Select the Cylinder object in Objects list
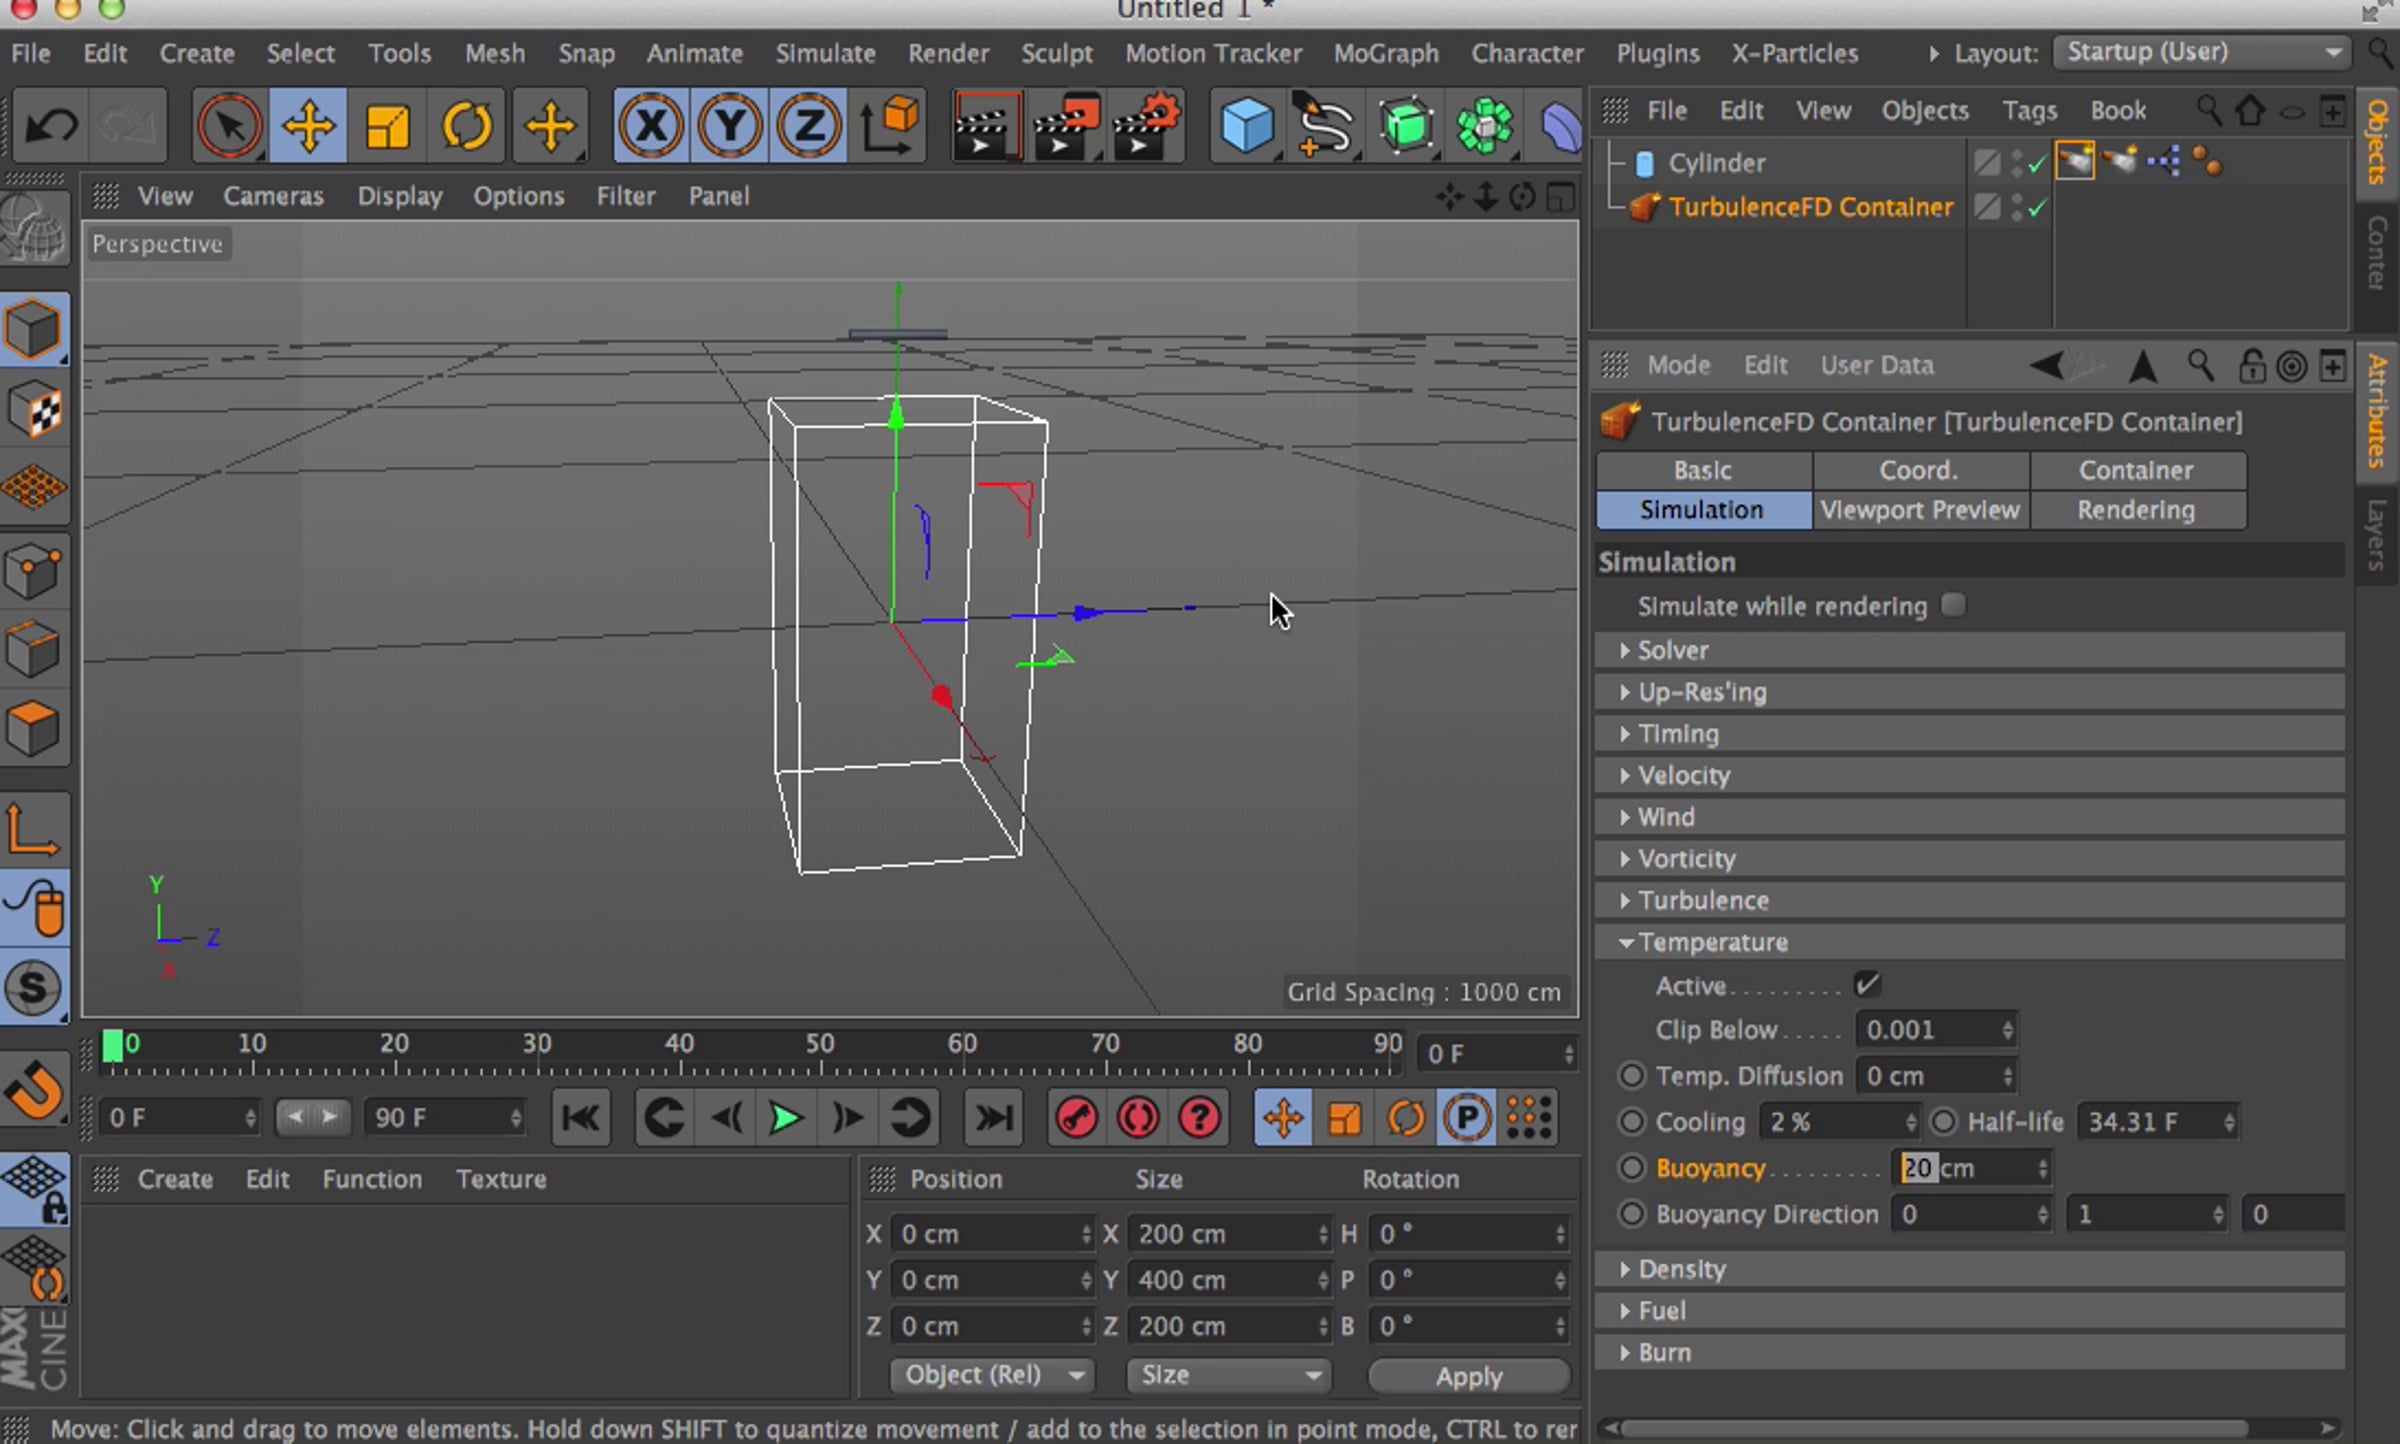Viewport: 2400px width, 1444px height. pyautogui.click(x=1716, y=163)
